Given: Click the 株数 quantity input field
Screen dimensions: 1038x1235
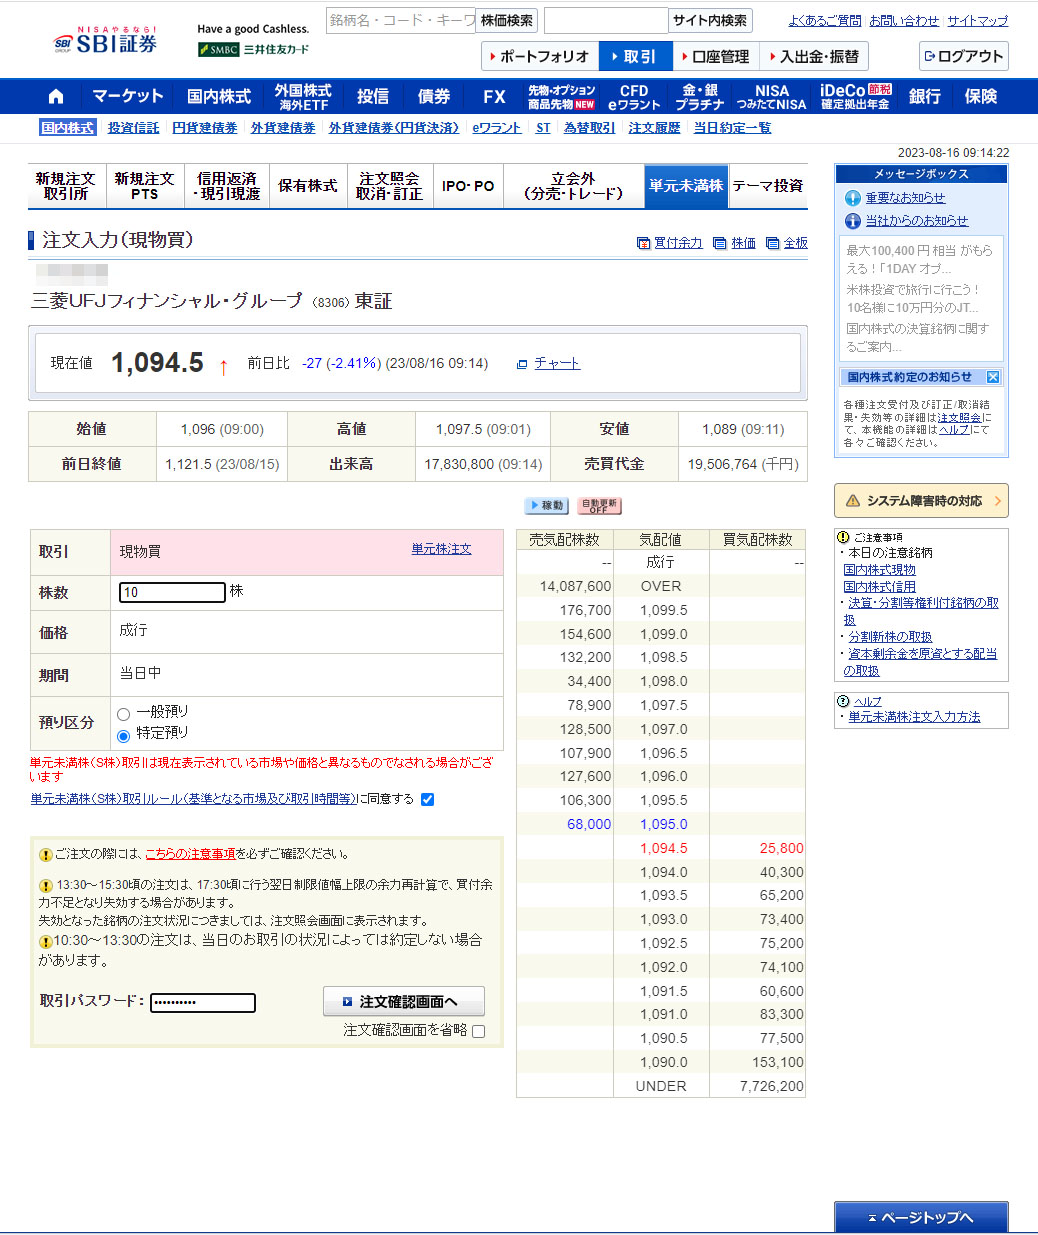Looking at the screenshot, I should (x=172, y=592).
